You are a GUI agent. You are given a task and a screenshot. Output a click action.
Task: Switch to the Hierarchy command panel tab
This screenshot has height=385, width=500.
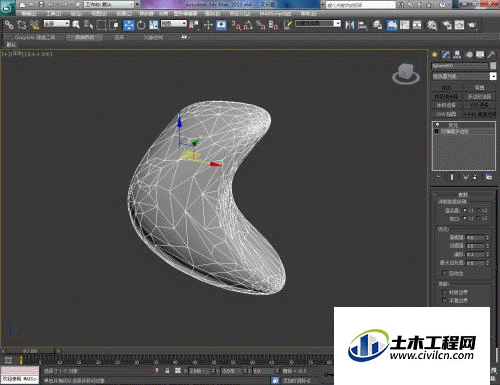click(x=458, y=55)
